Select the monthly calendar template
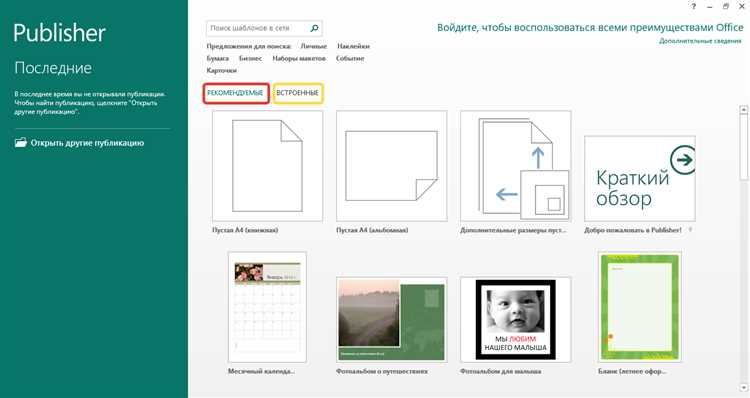Image resolution: width=750 pixels, height=398 pixels. (x=267, y=307)
